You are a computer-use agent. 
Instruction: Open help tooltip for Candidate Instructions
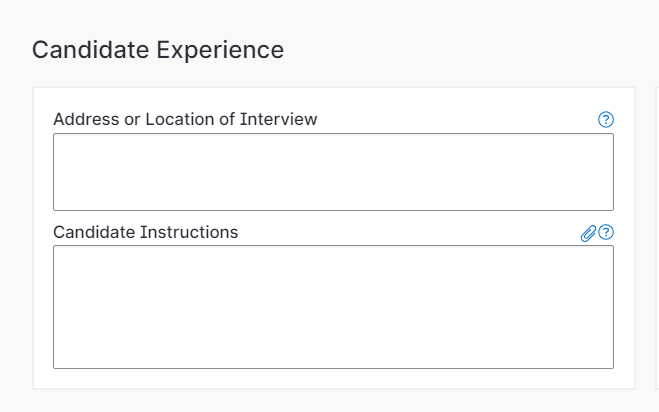point(605,232)
